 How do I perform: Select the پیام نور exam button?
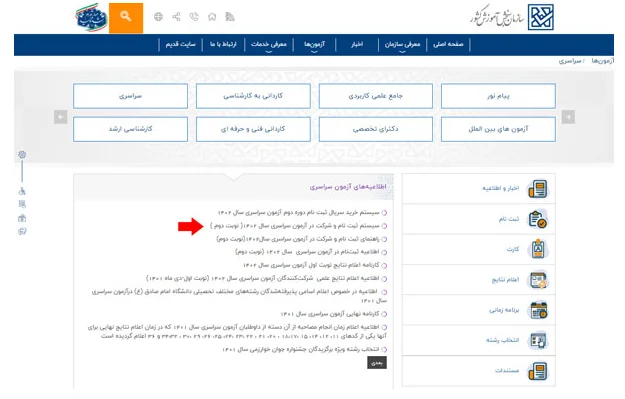click(498, 96)
